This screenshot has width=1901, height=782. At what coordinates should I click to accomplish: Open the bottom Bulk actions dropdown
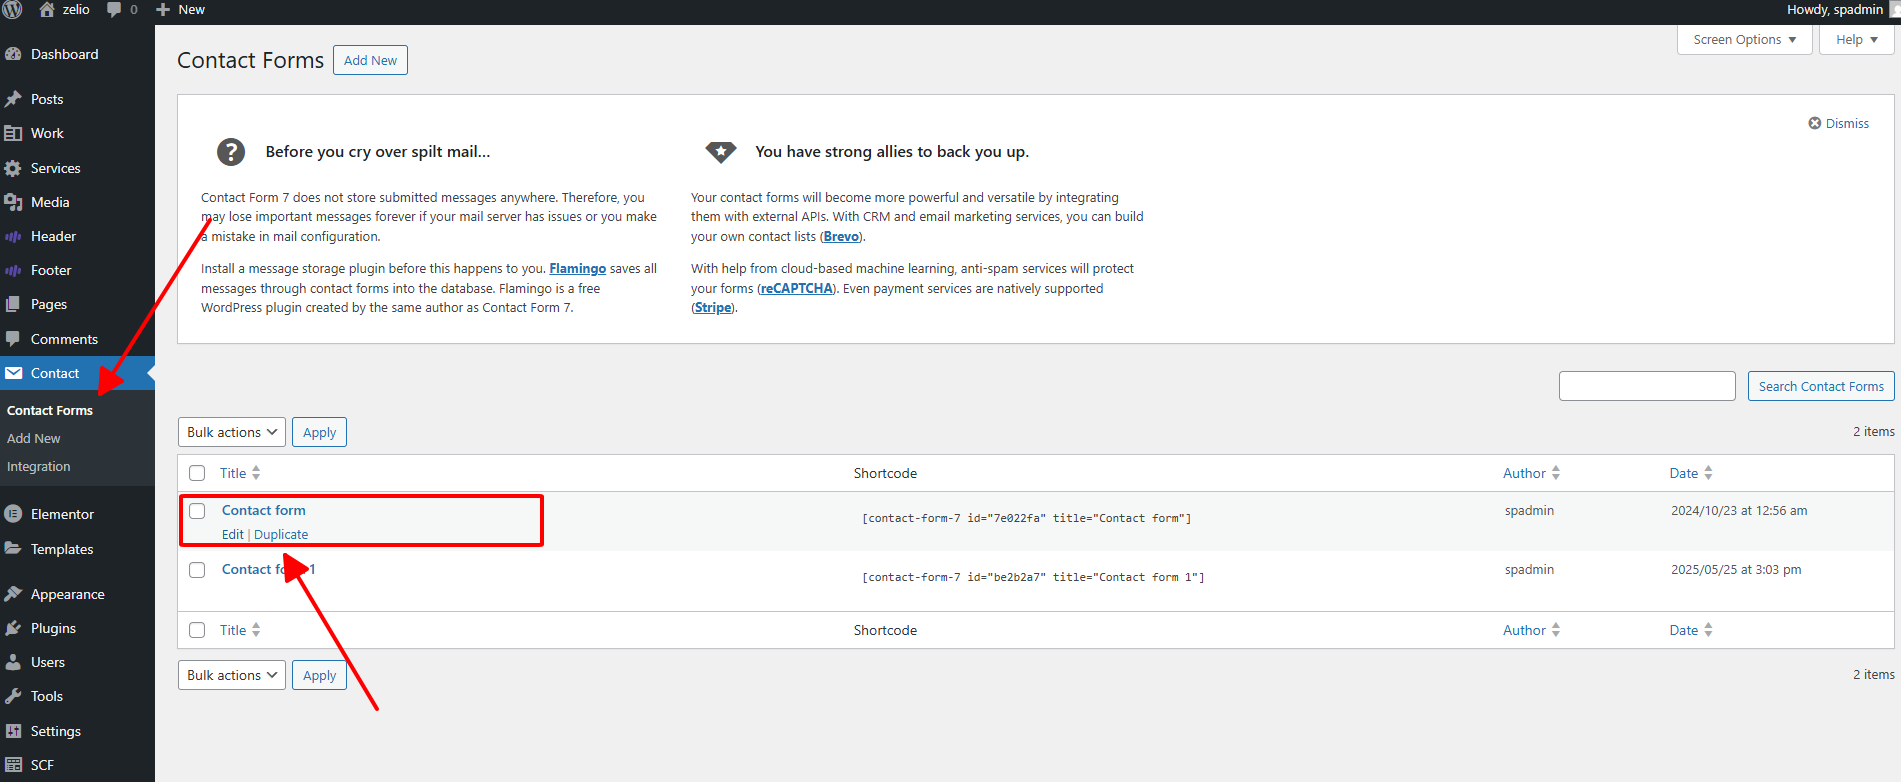(232, 675)
